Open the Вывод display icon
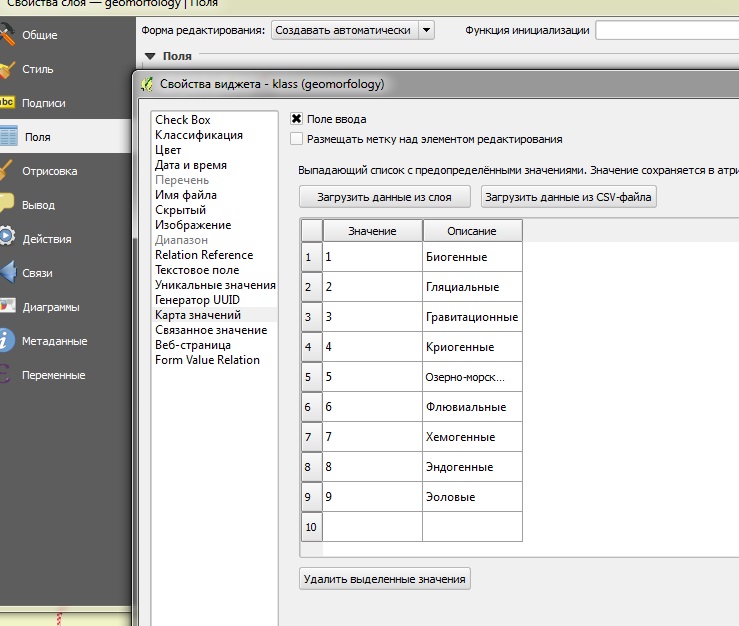Image resolution: width=739 pixels, height=626 pixels. click(8, 205)
